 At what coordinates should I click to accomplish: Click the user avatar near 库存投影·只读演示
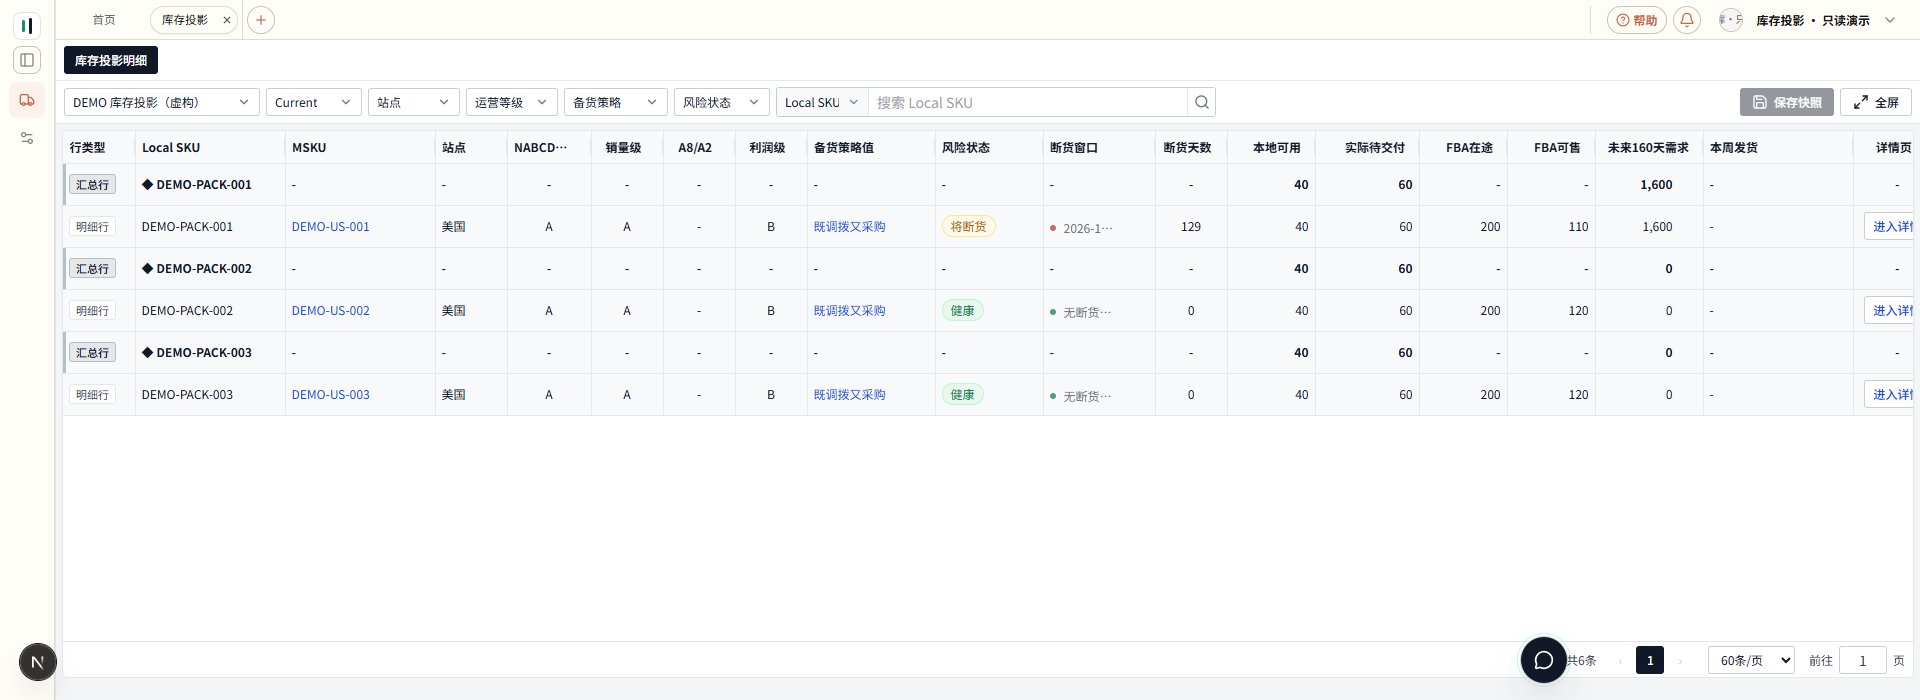1731,20
